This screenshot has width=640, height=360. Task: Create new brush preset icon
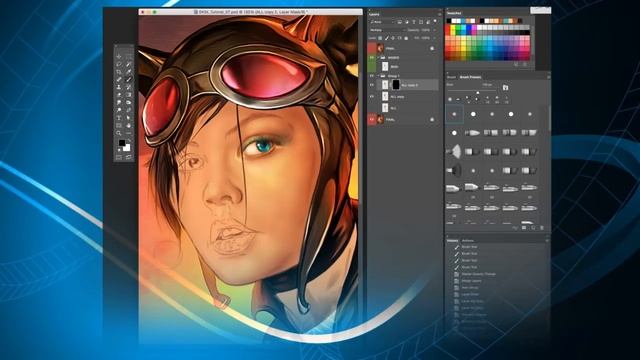533,228
